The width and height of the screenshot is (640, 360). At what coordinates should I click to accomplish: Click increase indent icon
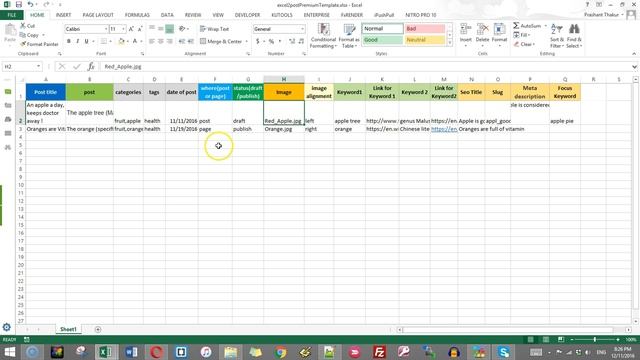pos(191,41)
